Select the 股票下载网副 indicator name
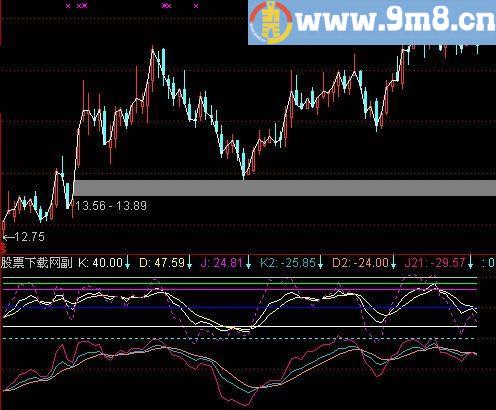 tap(37, 263)
